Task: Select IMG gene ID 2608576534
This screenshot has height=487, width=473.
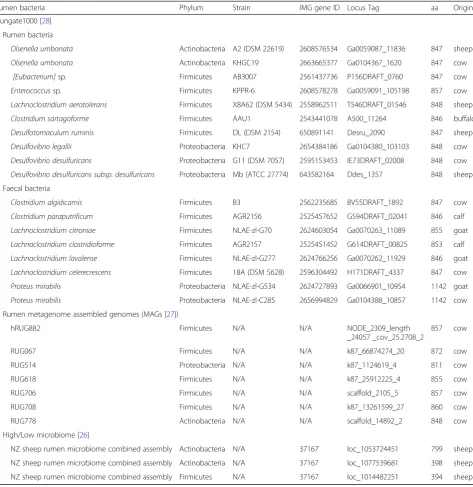Action: click(x=318, y=49)
